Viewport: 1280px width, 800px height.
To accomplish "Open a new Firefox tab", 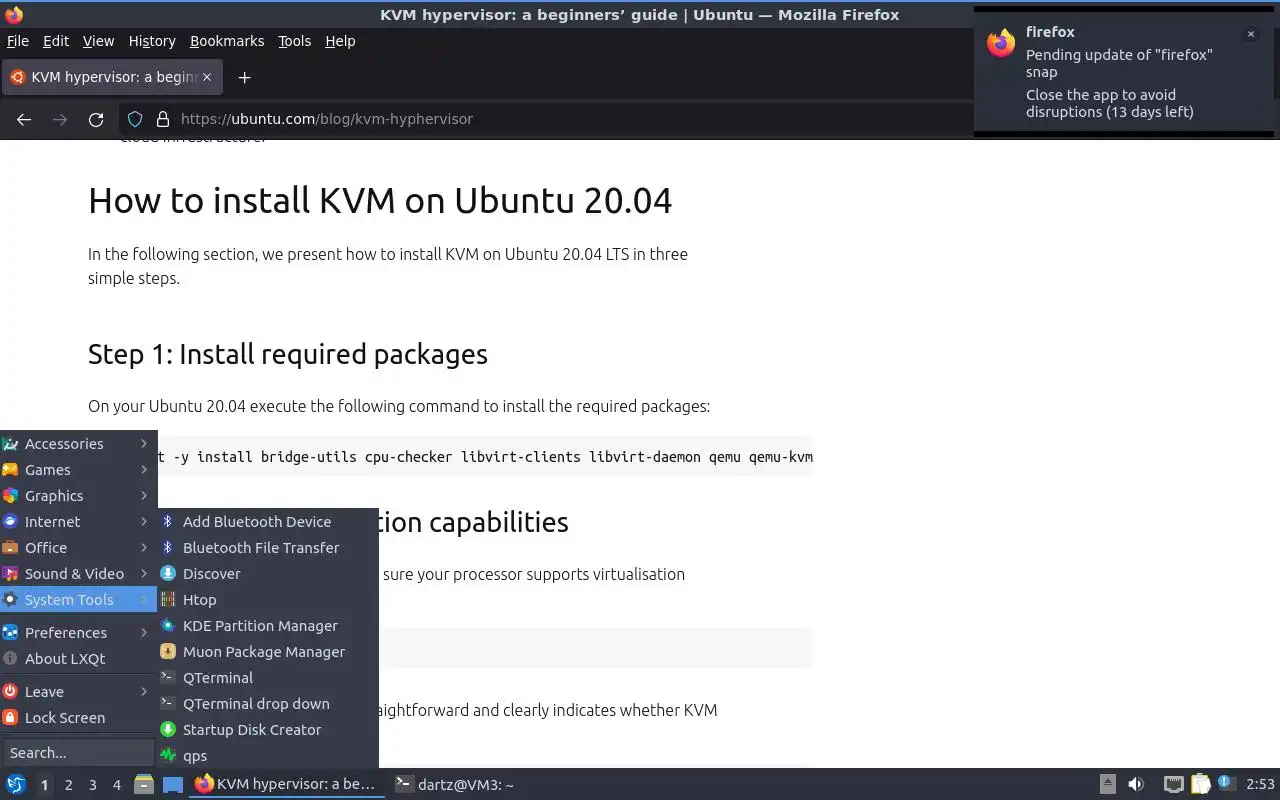I will (x=244, y=77).
